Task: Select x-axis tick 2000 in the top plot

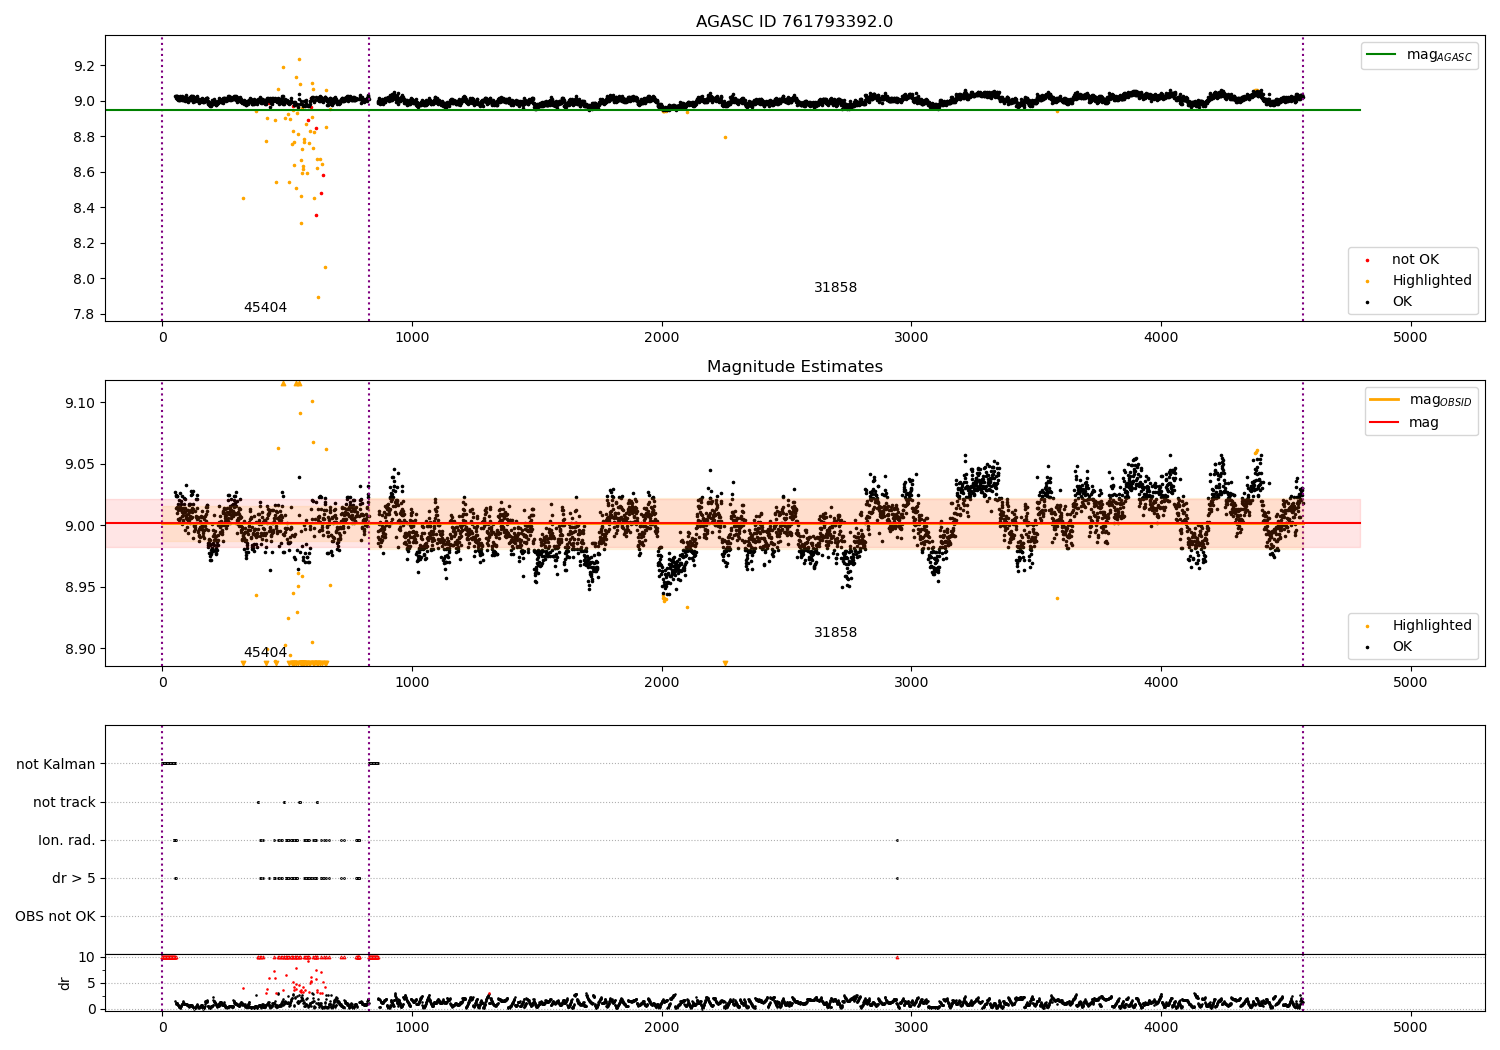Action: coord(662,337)
